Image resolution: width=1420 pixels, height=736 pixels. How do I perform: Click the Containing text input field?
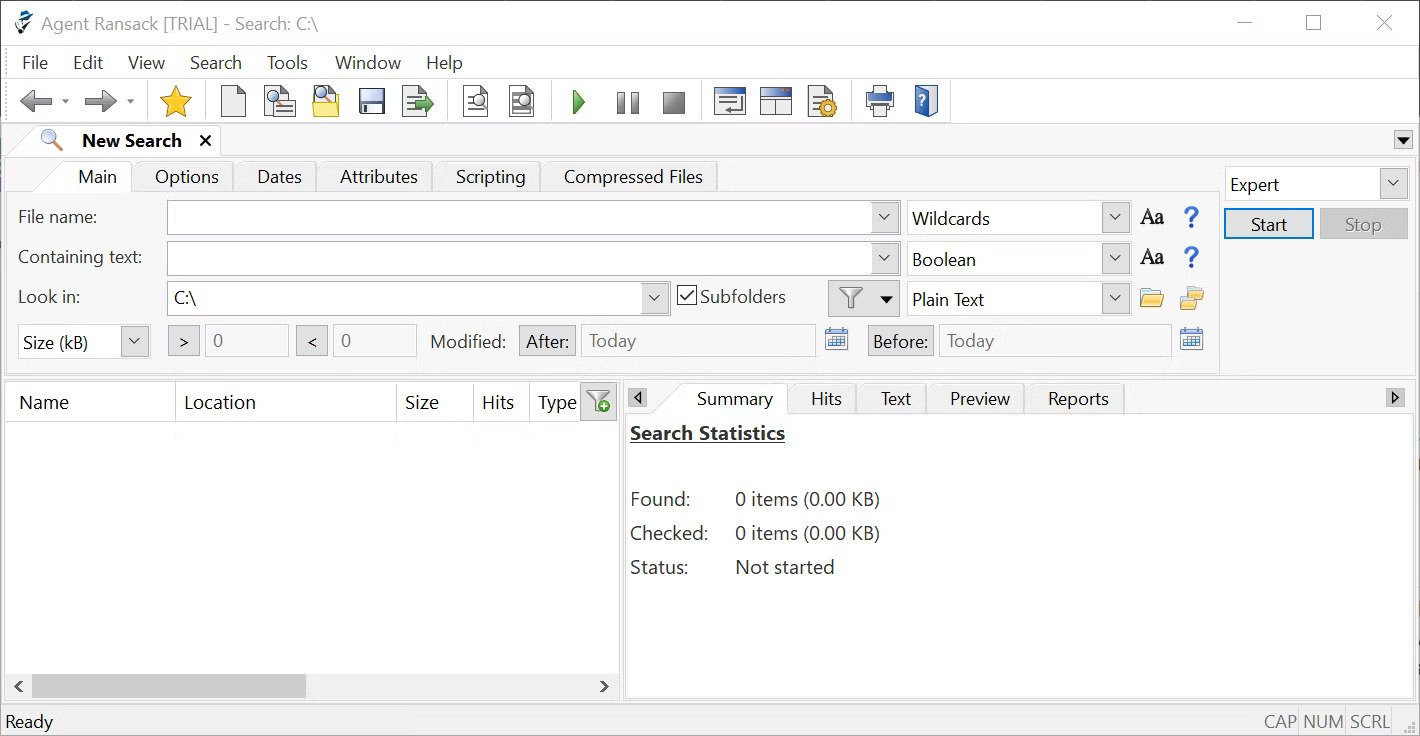520,258
